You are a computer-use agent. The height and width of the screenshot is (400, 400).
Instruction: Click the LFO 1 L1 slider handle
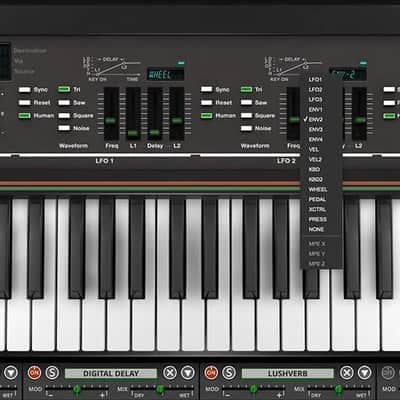tap(133, 133)
